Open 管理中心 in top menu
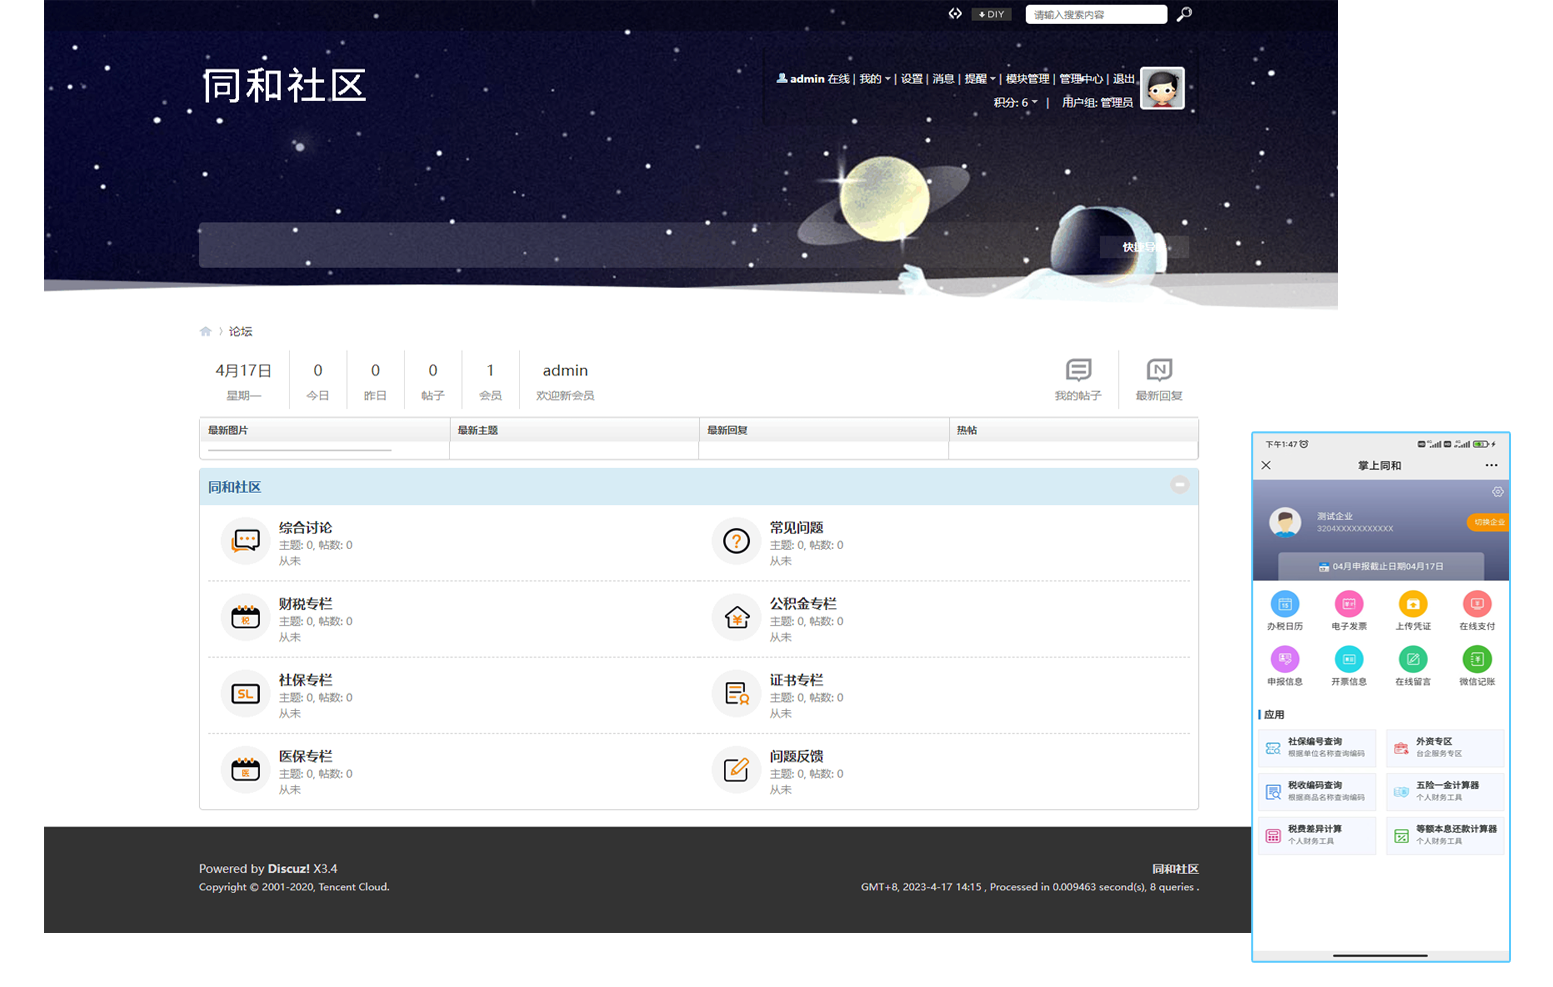Viewport: 1553px width, 987px height. pyautogui.click(x=1081, y=79)
